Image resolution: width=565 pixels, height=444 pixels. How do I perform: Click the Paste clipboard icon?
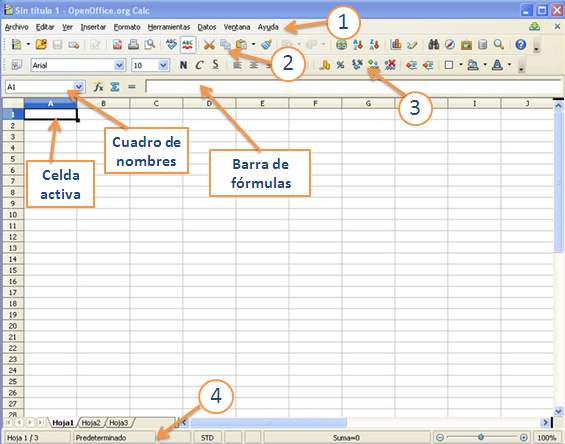(x=241, y=44)
